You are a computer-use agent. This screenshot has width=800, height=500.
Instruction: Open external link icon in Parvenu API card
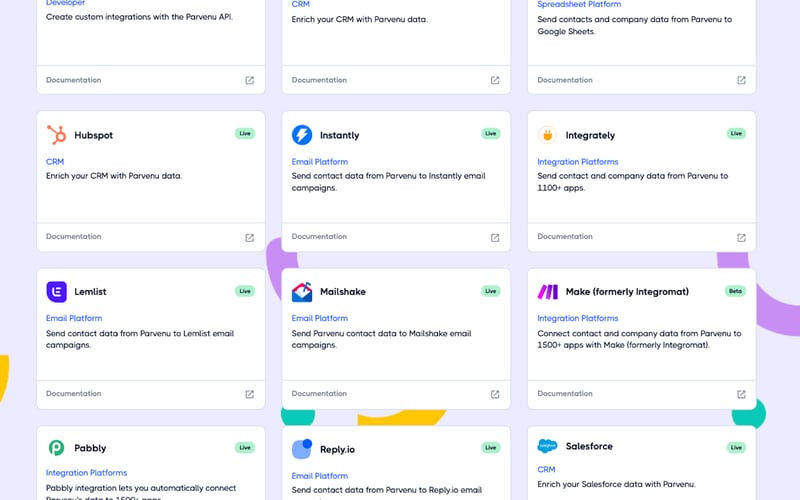tap(249, 80)
